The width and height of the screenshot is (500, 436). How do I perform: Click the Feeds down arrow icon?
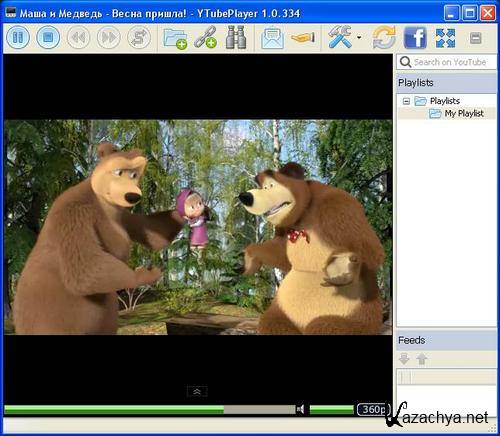(404, 359)
